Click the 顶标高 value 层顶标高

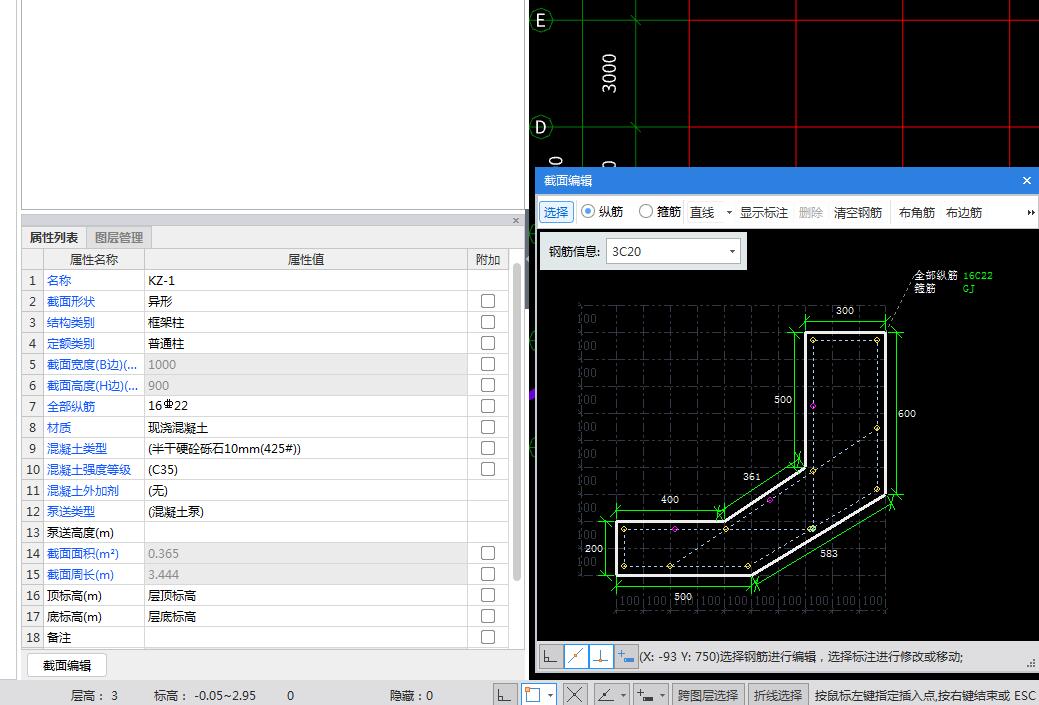(x=305, y=595)
